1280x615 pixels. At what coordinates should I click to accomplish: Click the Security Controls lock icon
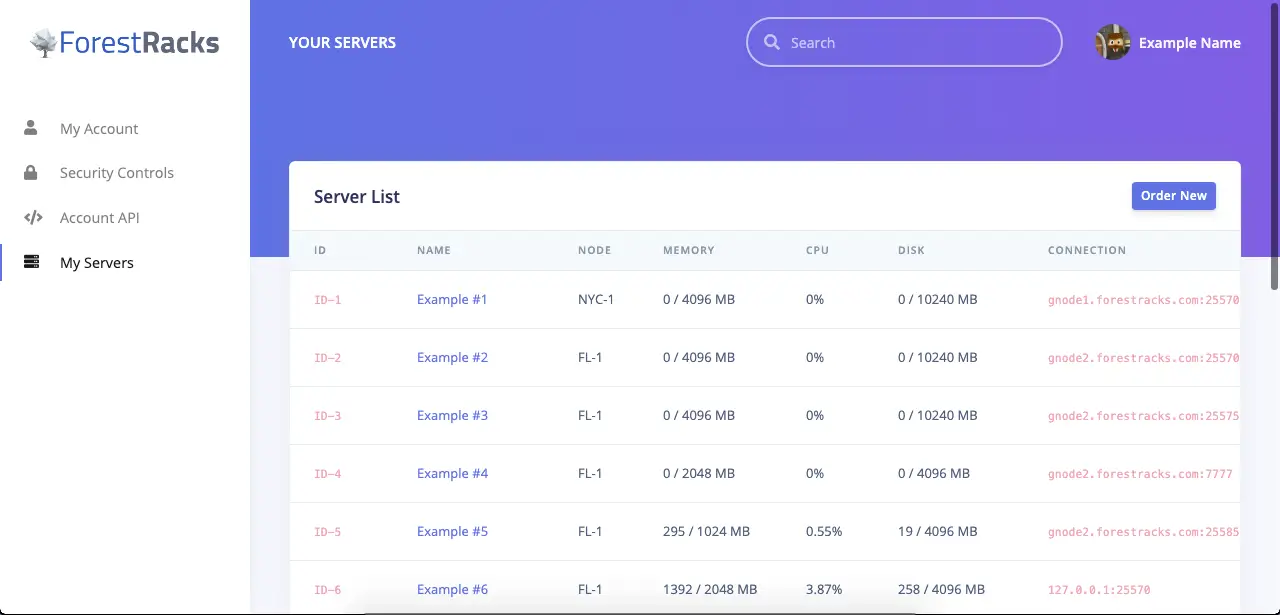click(x=31, y=172)
